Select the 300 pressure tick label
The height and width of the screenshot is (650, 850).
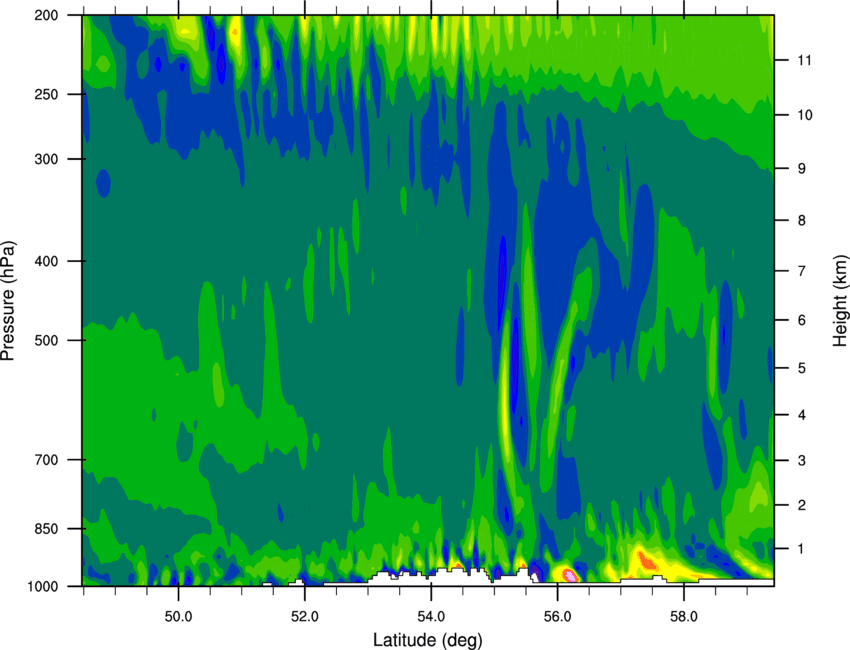pos(46,159)
